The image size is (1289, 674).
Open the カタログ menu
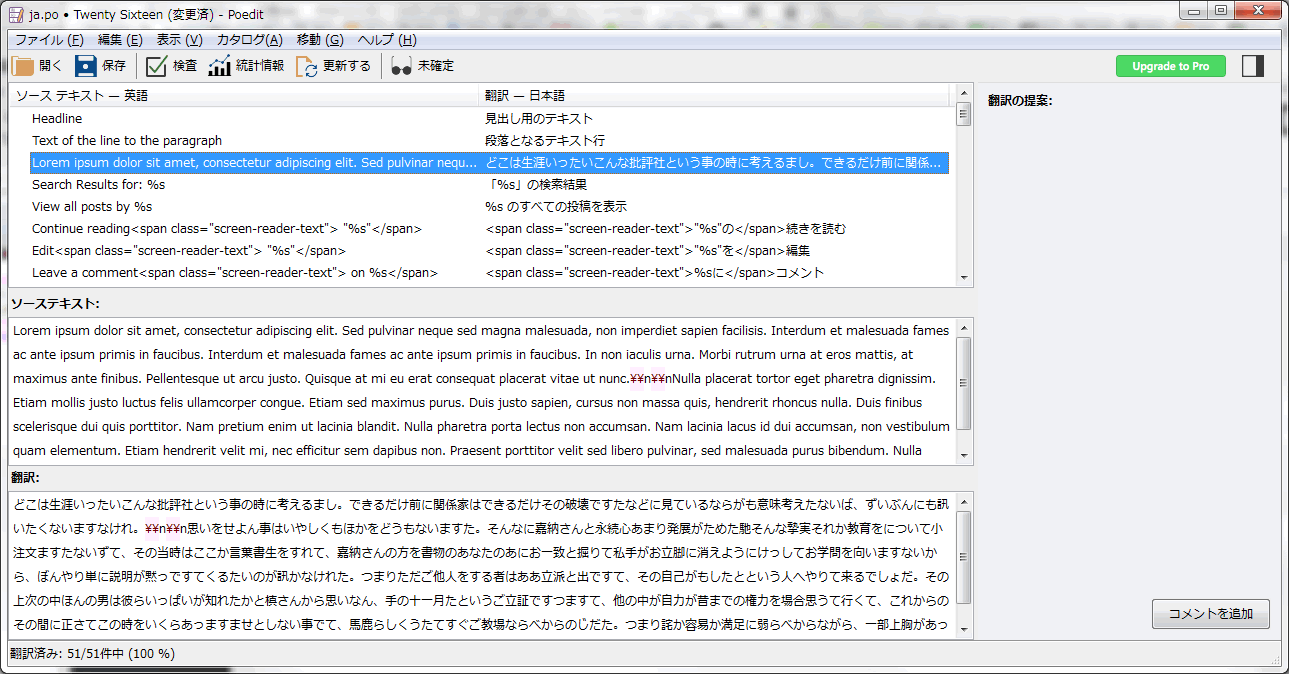[x=246, y=38]
